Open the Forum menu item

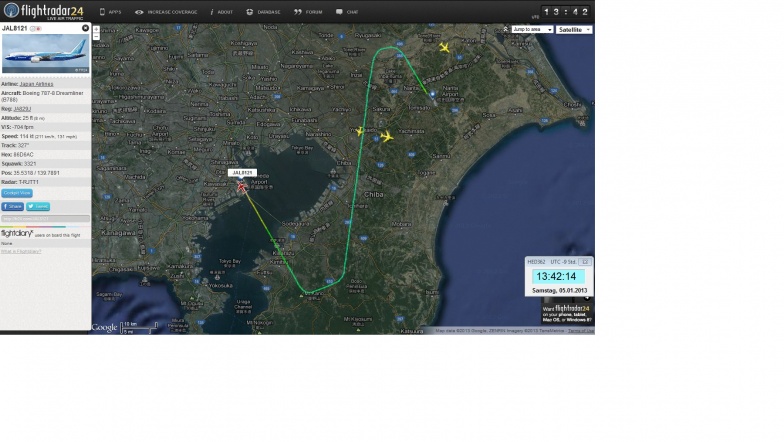coord(310,12)
